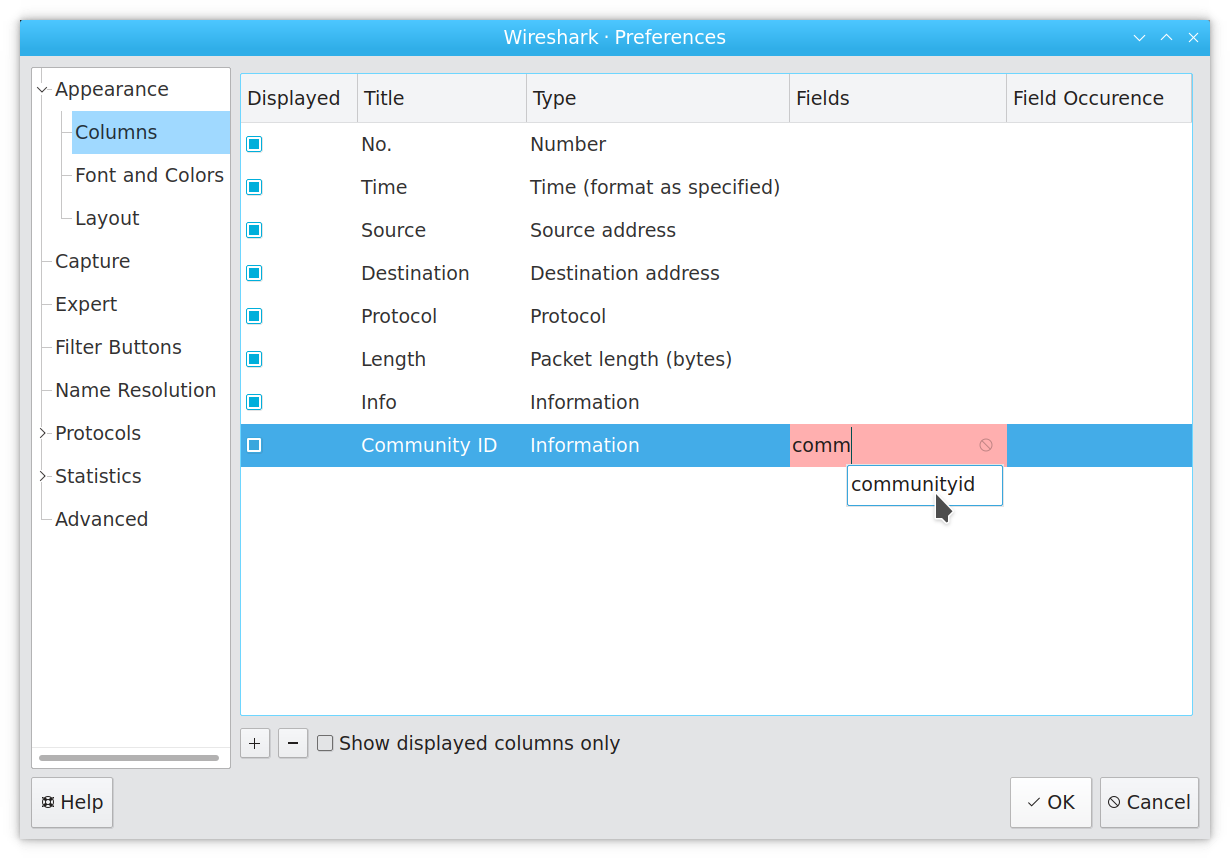The width and height of the screenshot is (1230, 859).
Task: Enable Displayed for Community ID row
Action: [x=254, y=445]
